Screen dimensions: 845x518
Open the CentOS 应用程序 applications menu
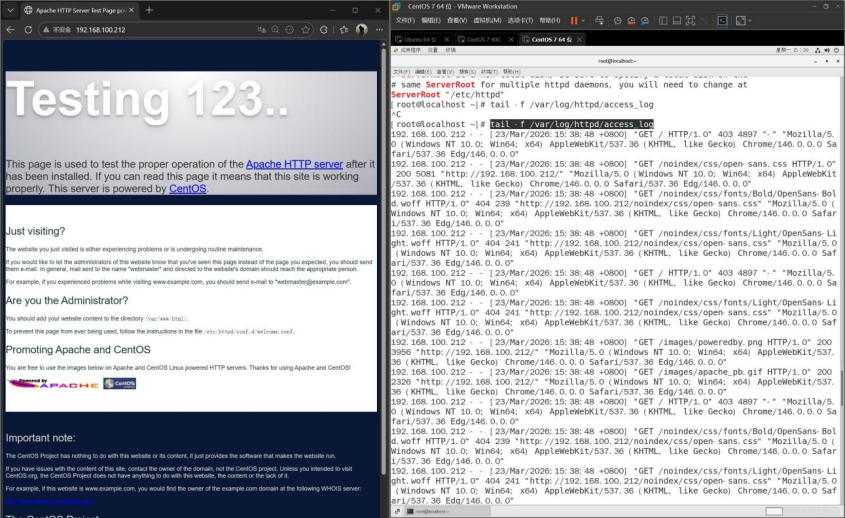click(407, 50)
